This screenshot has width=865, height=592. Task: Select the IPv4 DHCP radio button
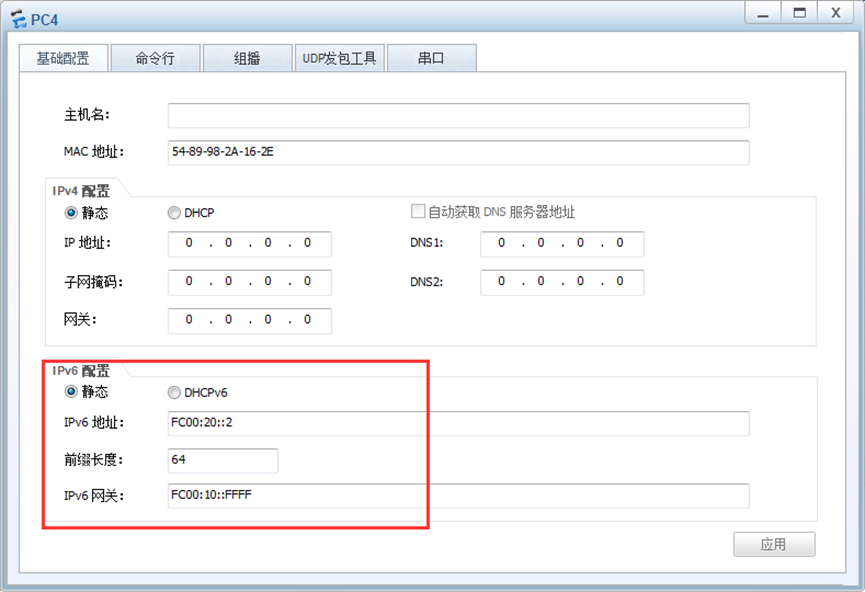174,212
